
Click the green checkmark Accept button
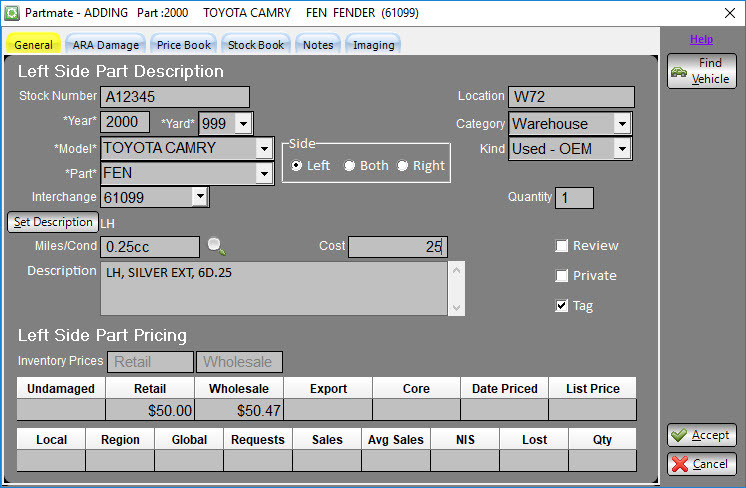(x=702, y=435)
